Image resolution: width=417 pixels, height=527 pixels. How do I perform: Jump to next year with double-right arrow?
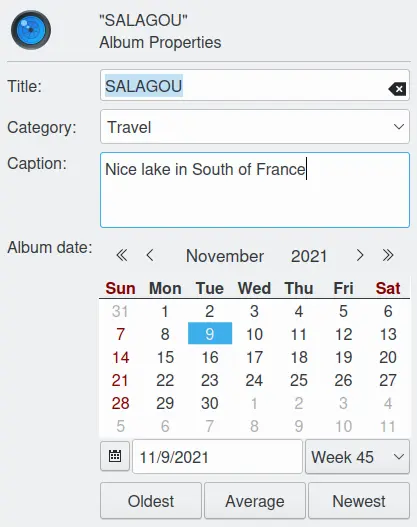[x=388, y=255]
